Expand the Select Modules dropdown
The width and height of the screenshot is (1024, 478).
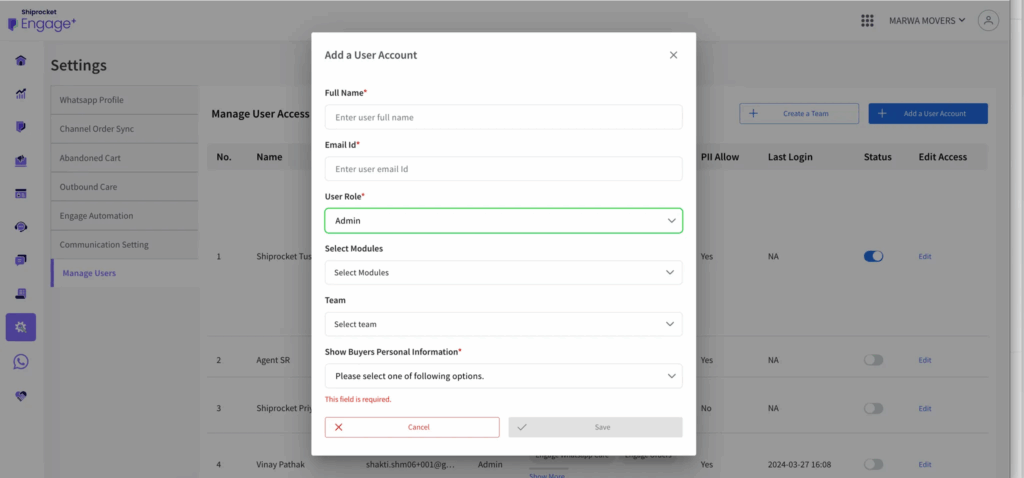click(x=503, y=272)
